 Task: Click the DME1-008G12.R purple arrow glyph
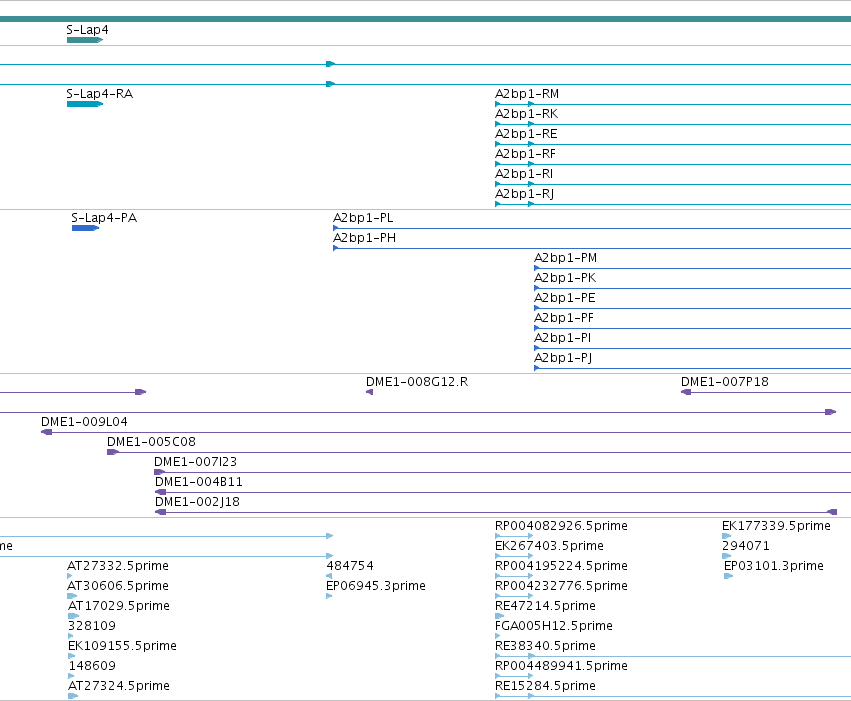click(370, 392)
